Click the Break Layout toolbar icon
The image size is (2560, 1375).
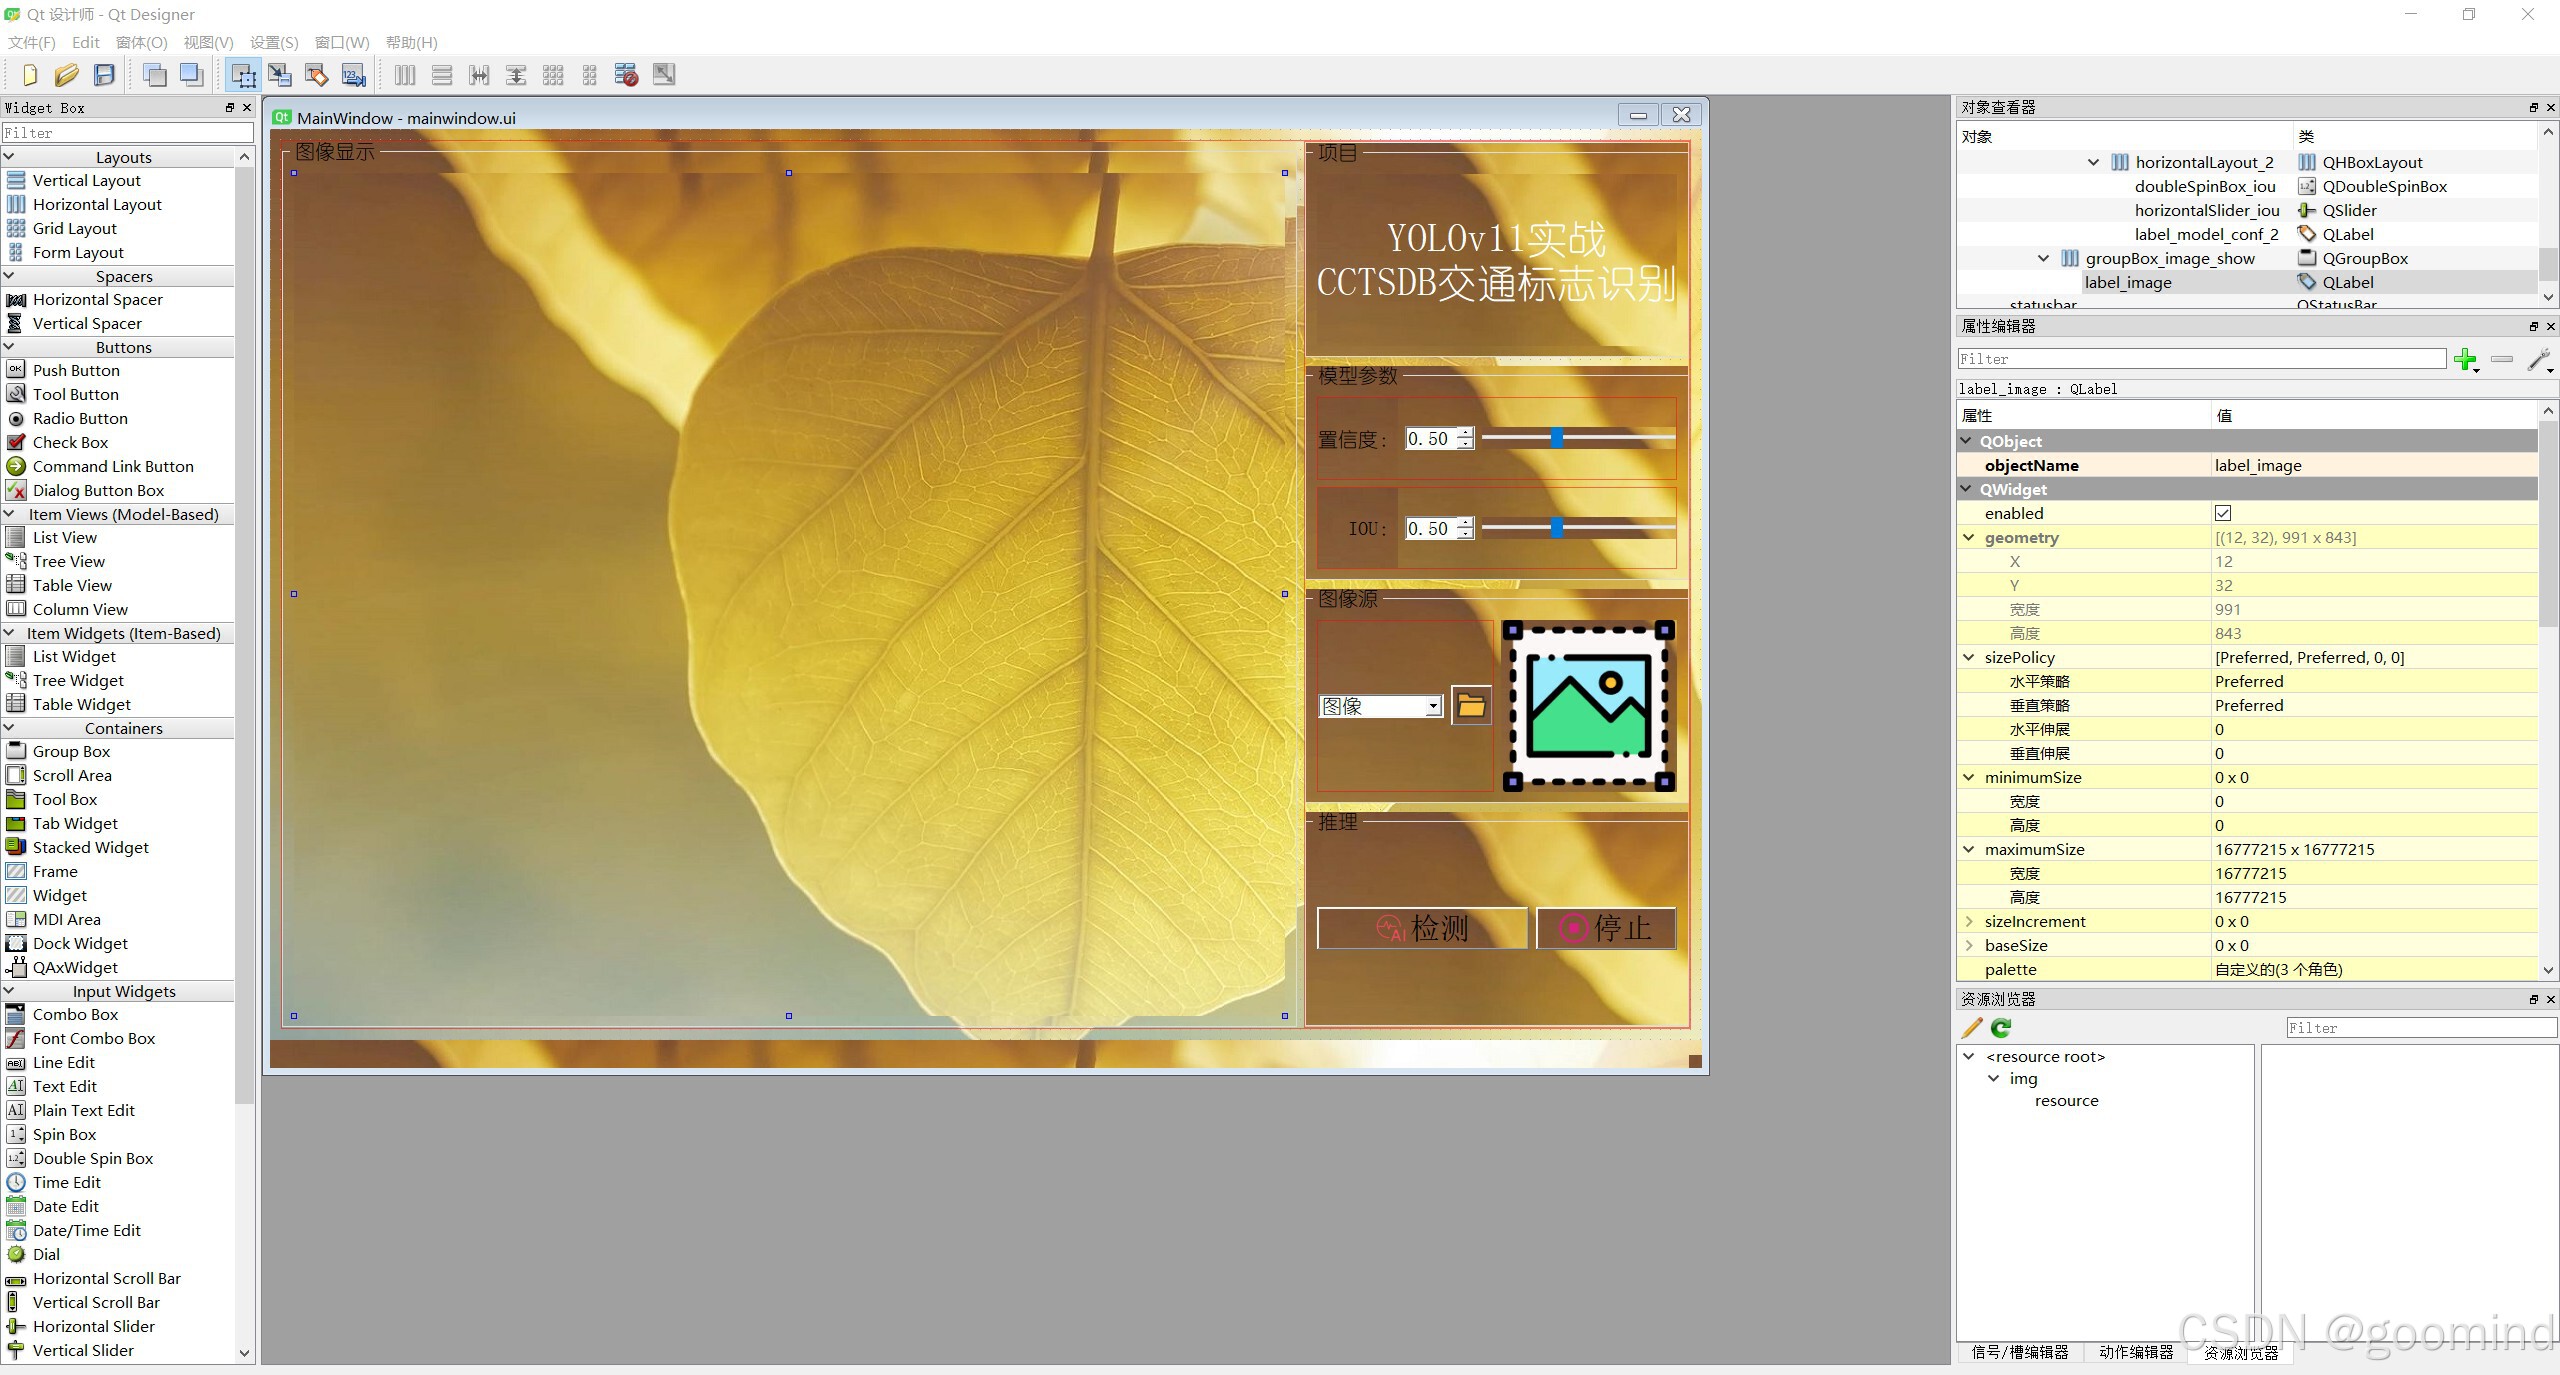[x=627, y=75]
